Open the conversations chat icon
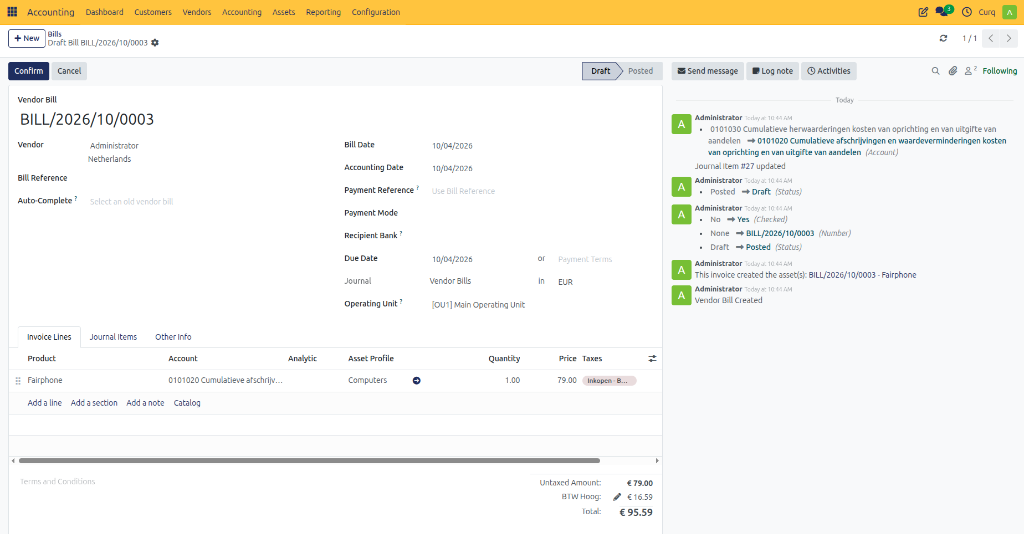Viewport: 1024px width, 534px height. 943,11
